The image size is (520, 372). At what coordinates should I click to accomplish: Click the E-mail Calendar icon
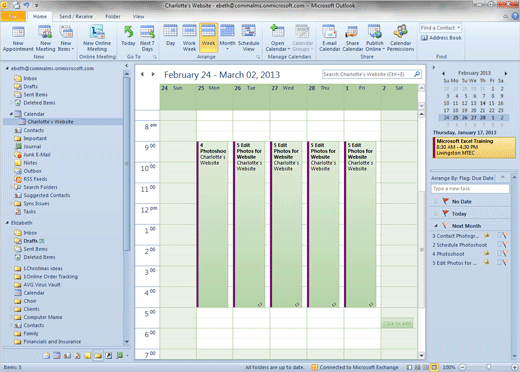pos(329,39)
